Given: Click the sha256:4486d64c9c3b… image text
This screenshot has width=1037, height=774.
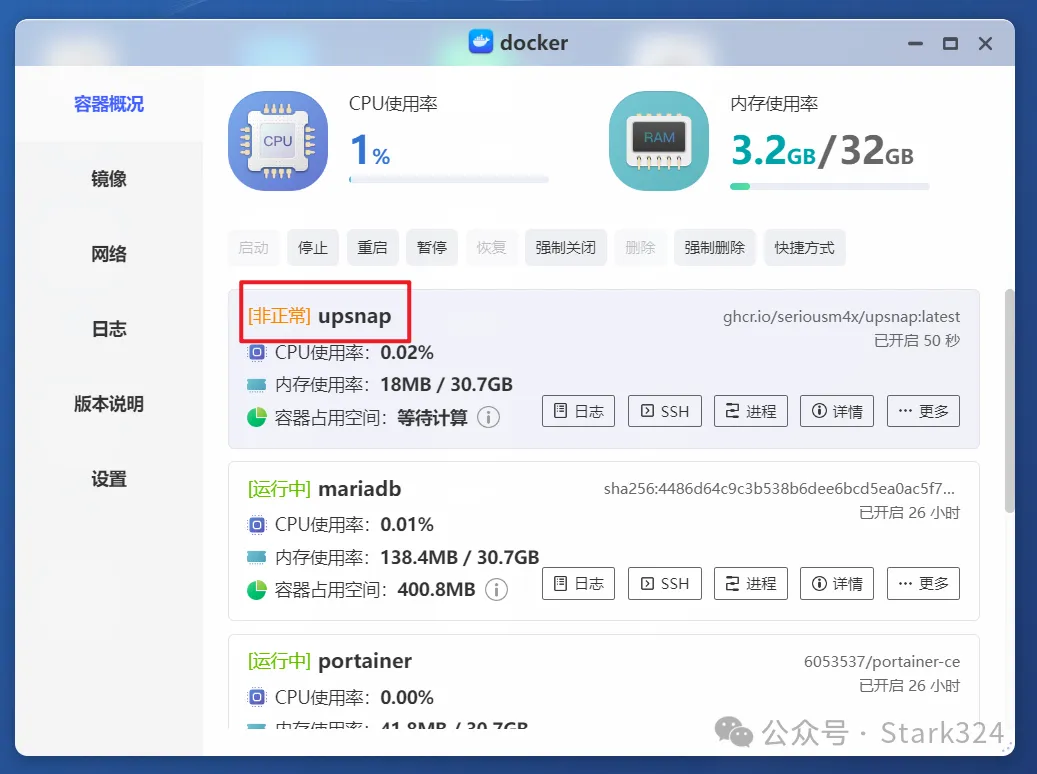Looking at the screenshot, I should click(x=779, y=489).
